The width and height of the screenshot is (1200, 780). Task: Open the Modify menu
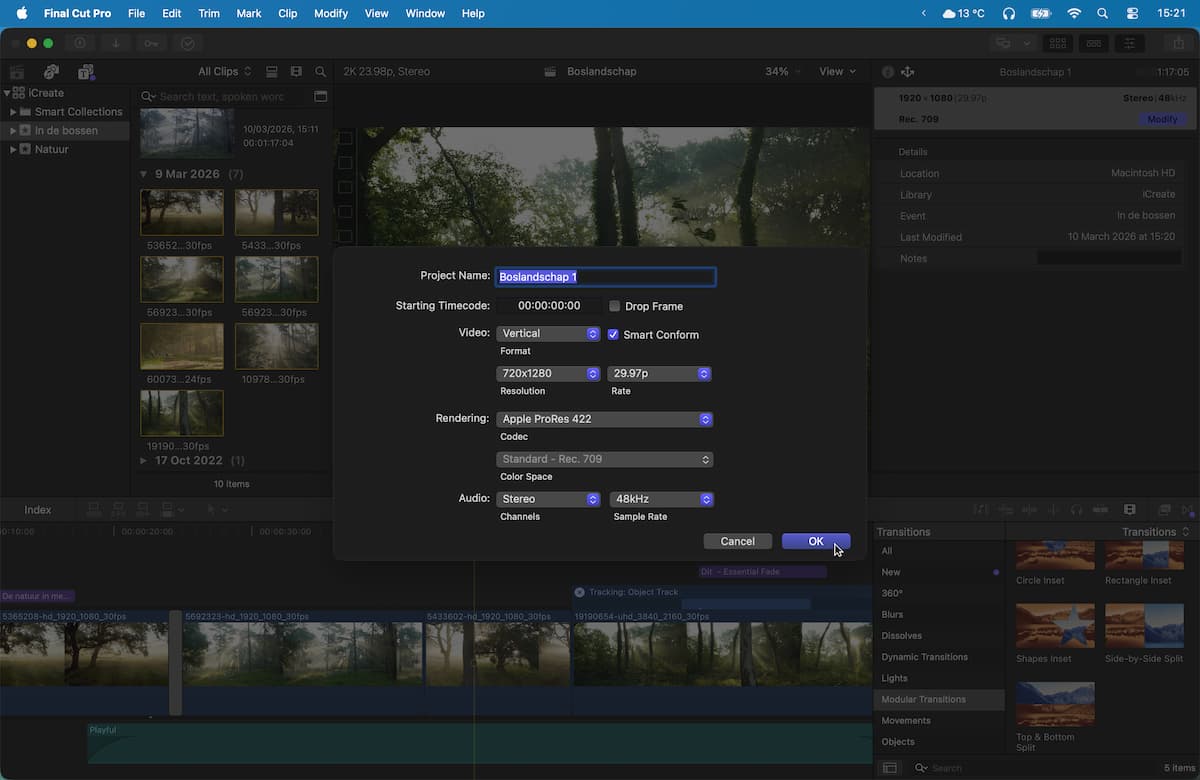point(331,13)
